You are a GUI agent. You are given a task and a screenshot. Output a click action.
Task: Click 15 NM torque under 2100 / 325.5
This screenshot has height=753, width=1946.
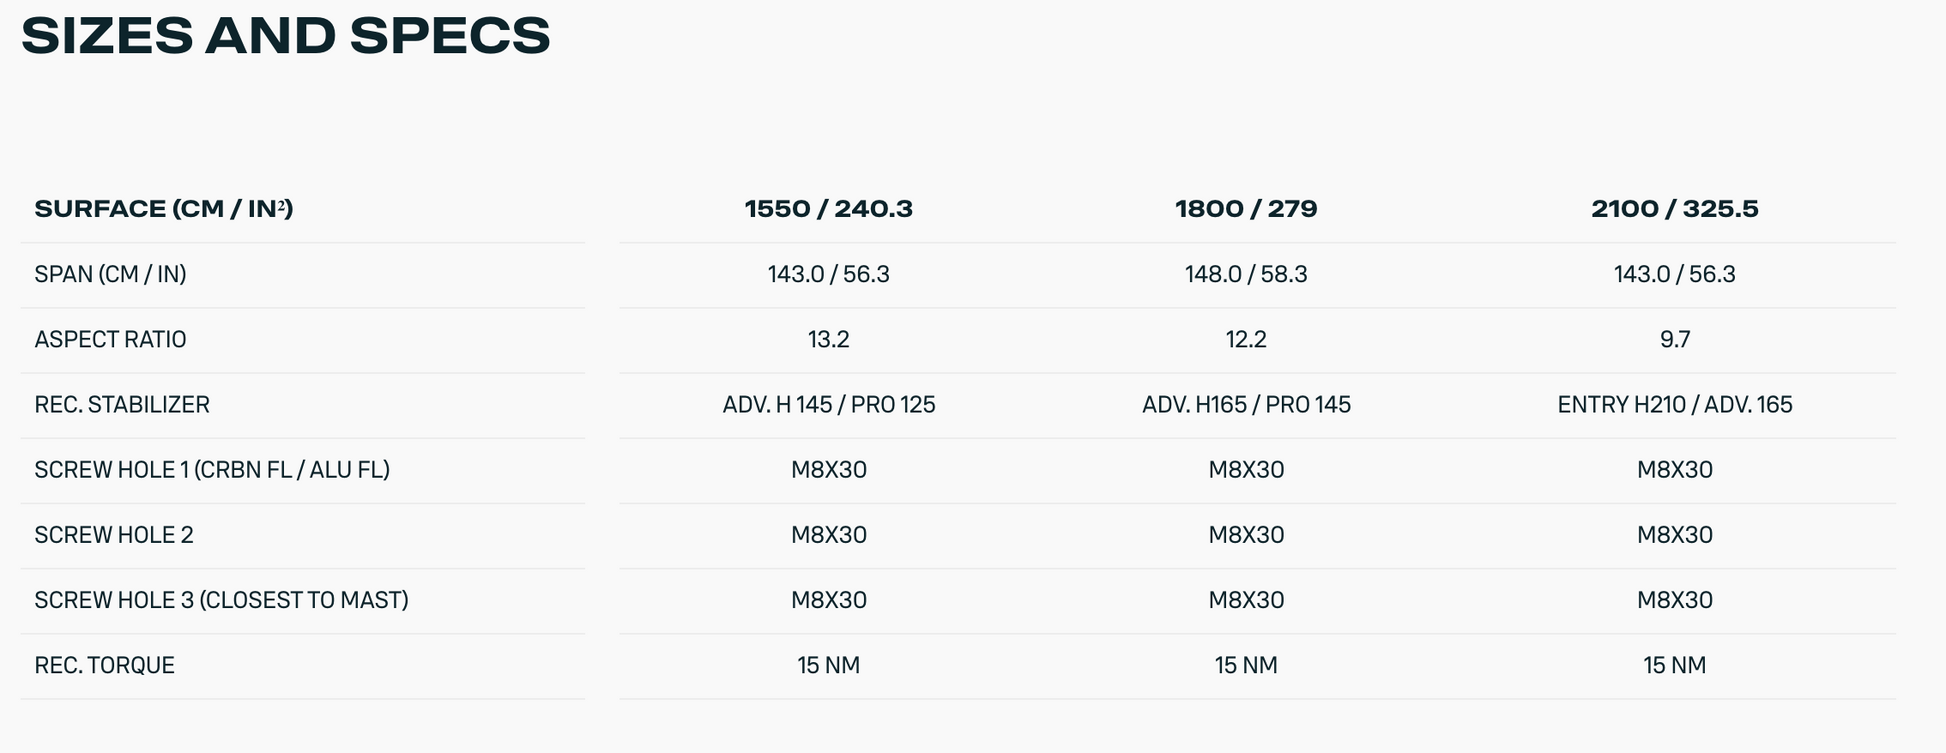[x=1674, y=665]
